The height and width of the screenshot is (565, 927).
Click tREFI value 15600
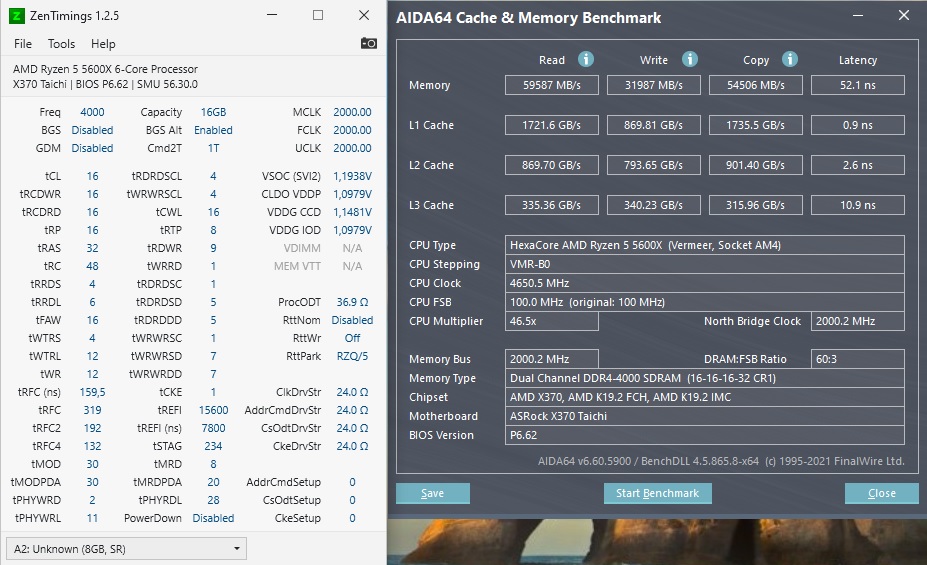tap(213, 410)
